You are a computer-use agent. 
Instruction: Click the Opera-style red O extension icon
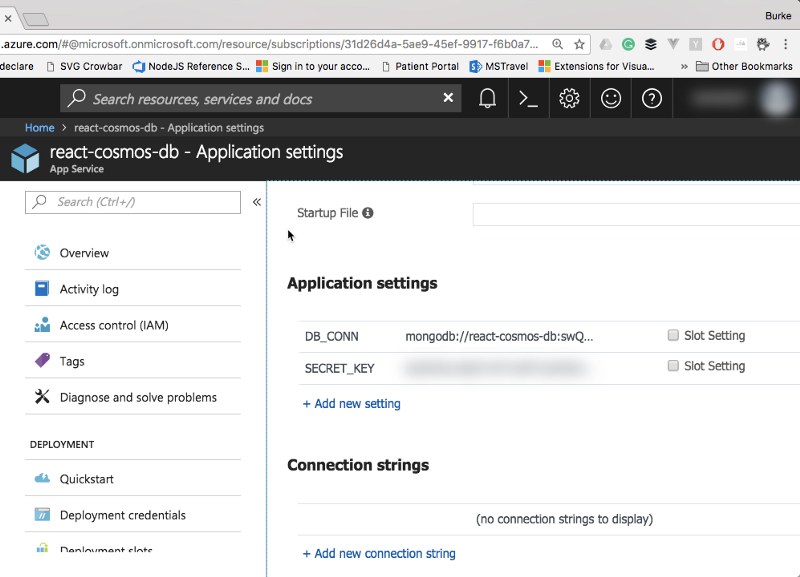click(718, 44)
